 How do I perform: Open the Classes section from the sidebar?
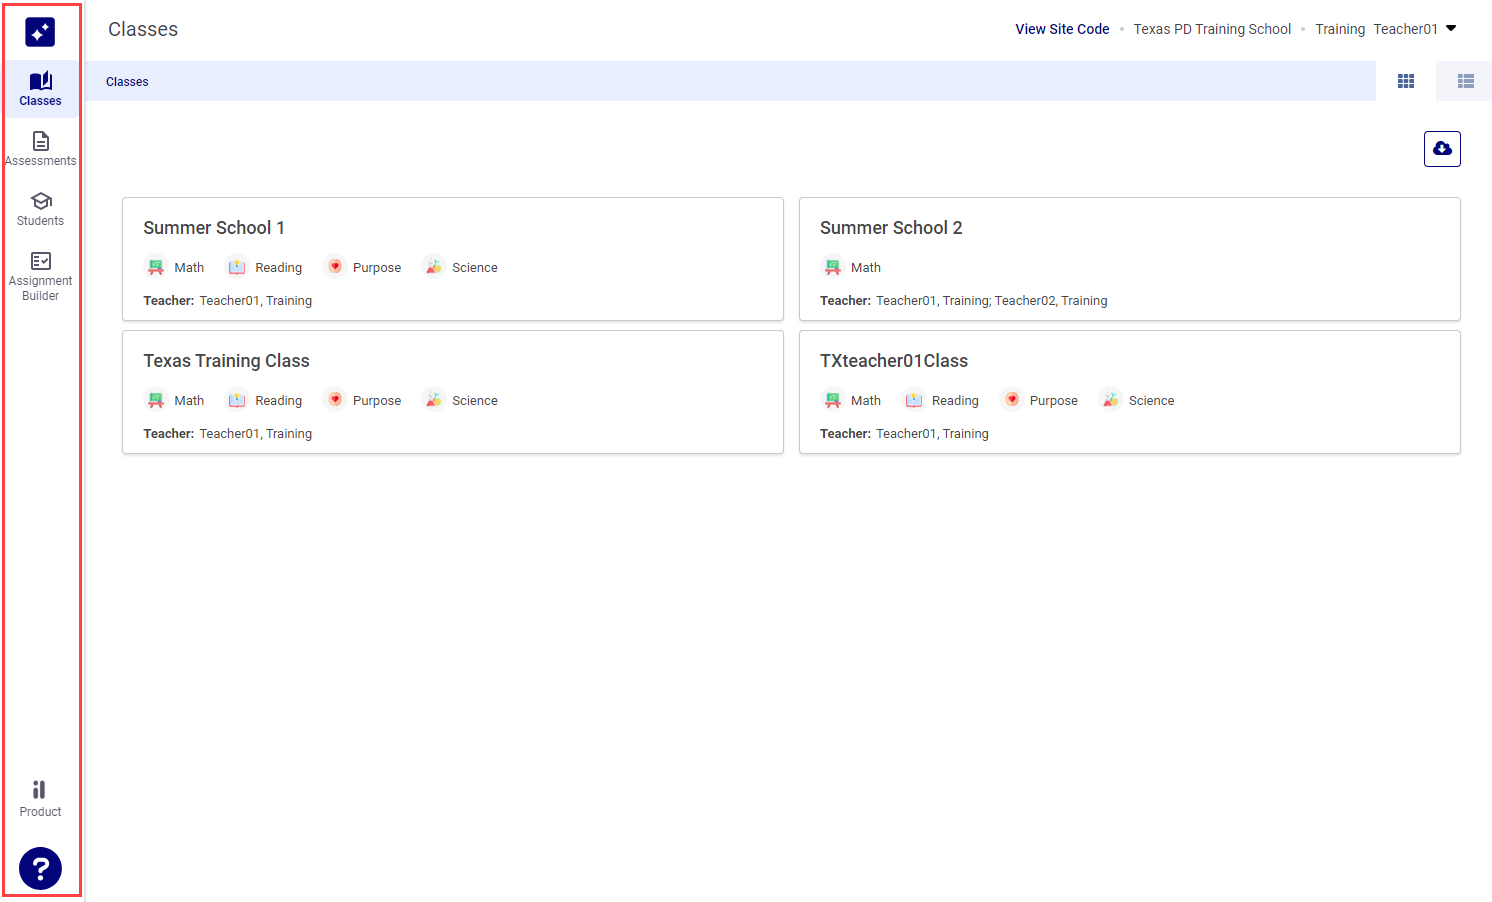tap(40, 89)
